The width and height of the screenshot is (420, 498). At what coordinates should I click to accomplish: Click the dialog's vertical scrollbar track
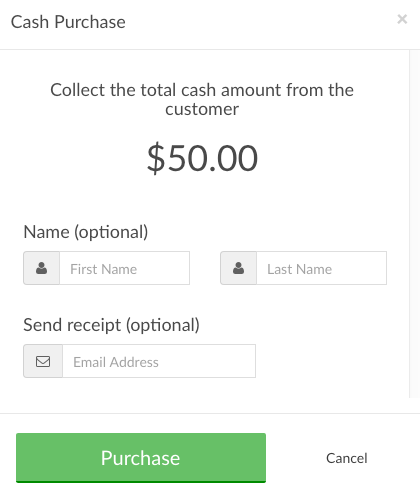point(415,223)
